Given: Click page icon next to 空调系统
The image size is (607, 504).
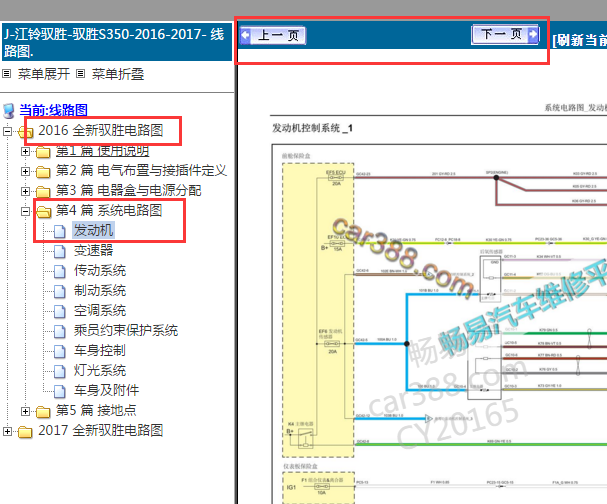Looking at the screenshot, I should [59, 311].
